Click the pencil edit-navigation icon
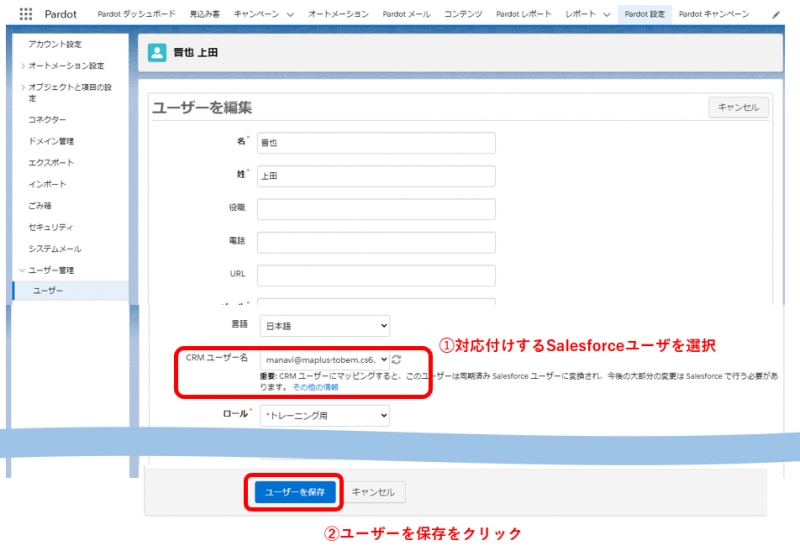Viewport: 800px width, 551px height. (776, 15)
